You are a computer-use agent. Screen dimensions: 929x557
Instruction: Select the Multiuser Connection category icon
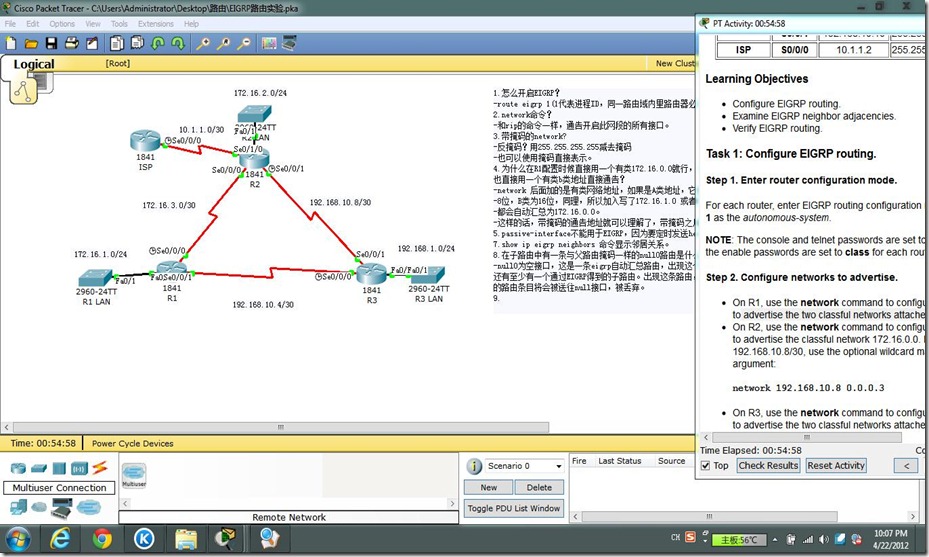coord(89,507)
